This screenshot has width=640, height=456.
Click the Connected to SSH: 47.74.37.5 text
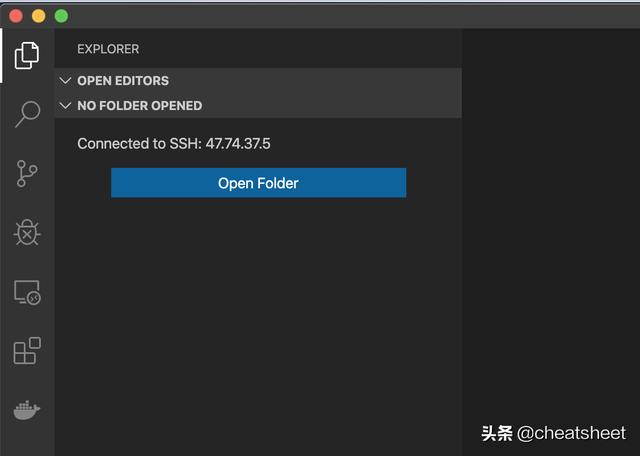click(x=174, y=144)
